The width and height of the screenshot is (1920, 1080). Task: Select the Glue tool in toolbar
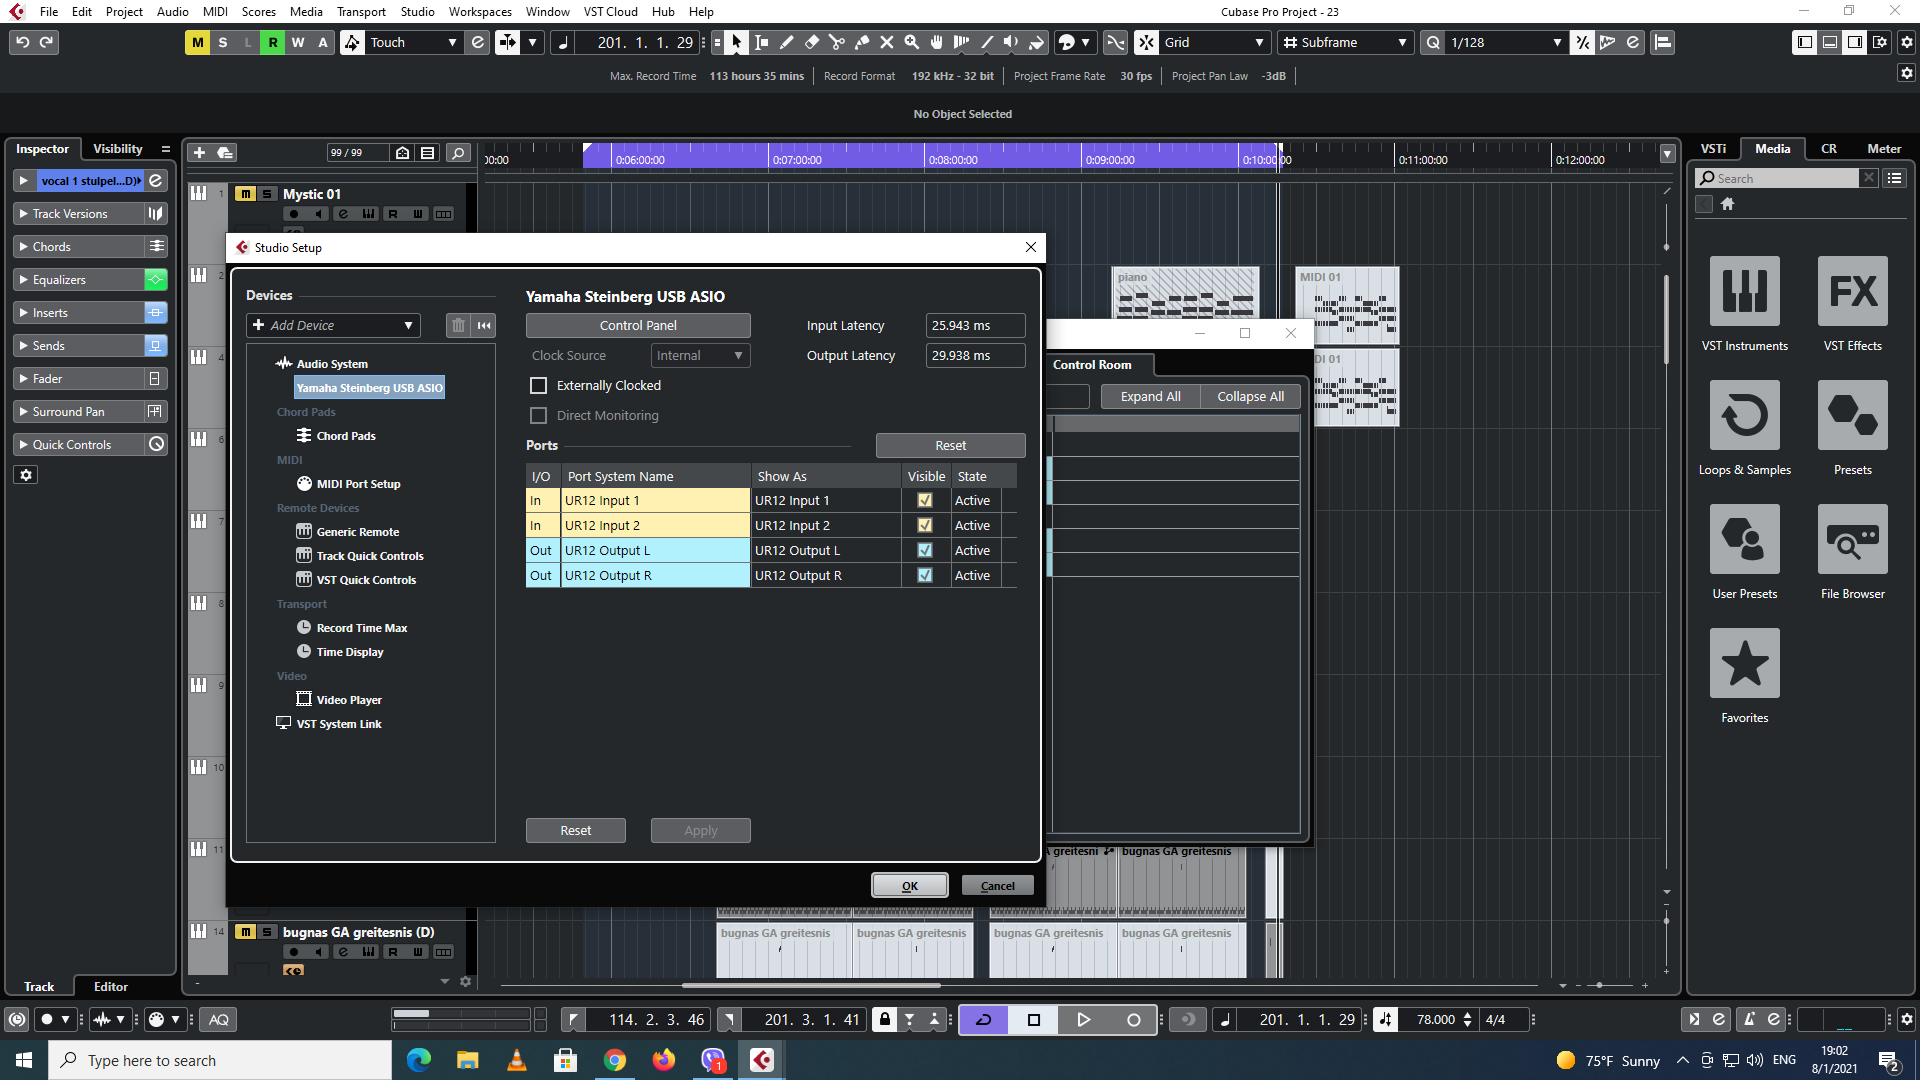click(x=861, y=42)
